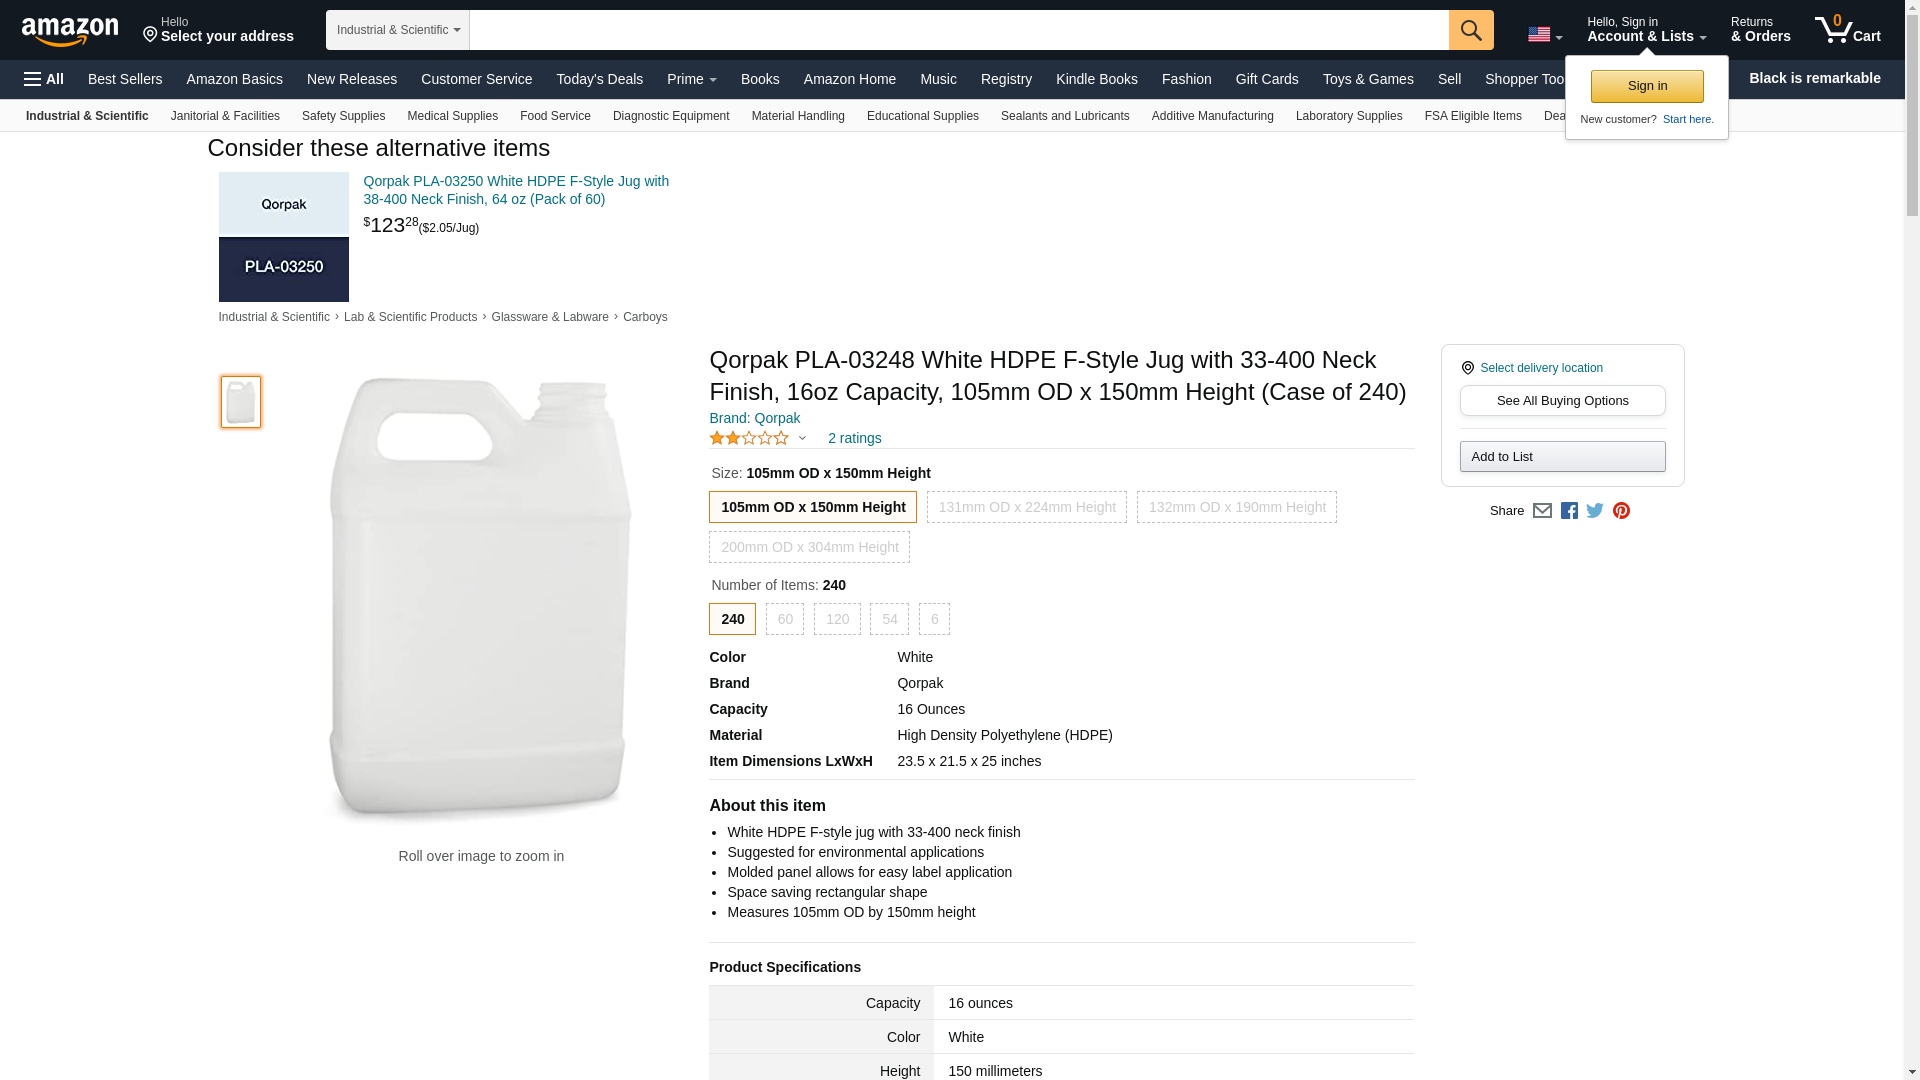Open Today's Deals in navigation bar
Viewport: 1920px width, 1080px height.
click(x=599, y=79)
